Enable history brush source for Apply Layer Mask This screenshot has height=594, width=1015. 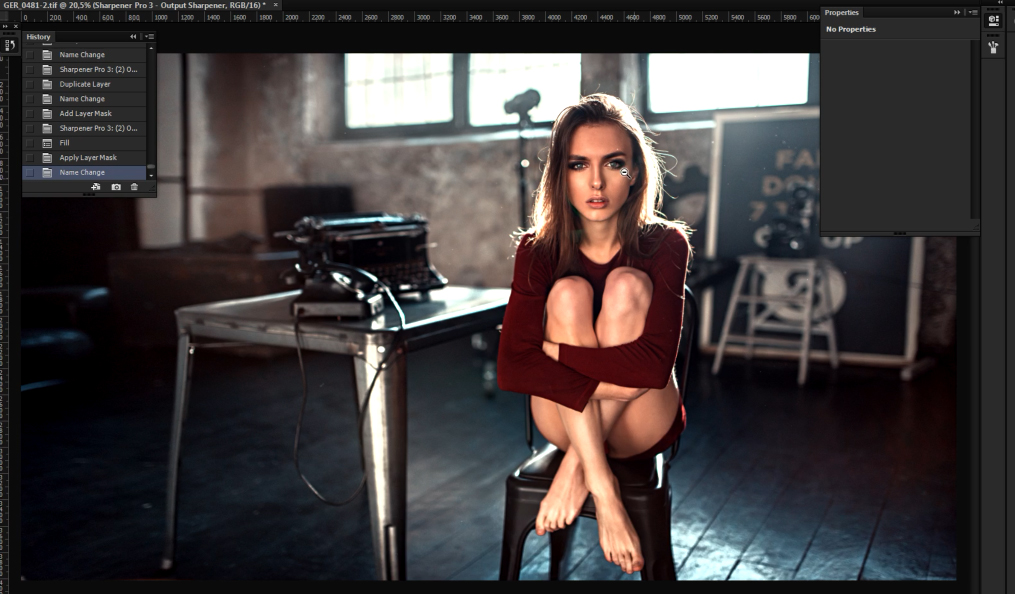[x=30, y=158]
